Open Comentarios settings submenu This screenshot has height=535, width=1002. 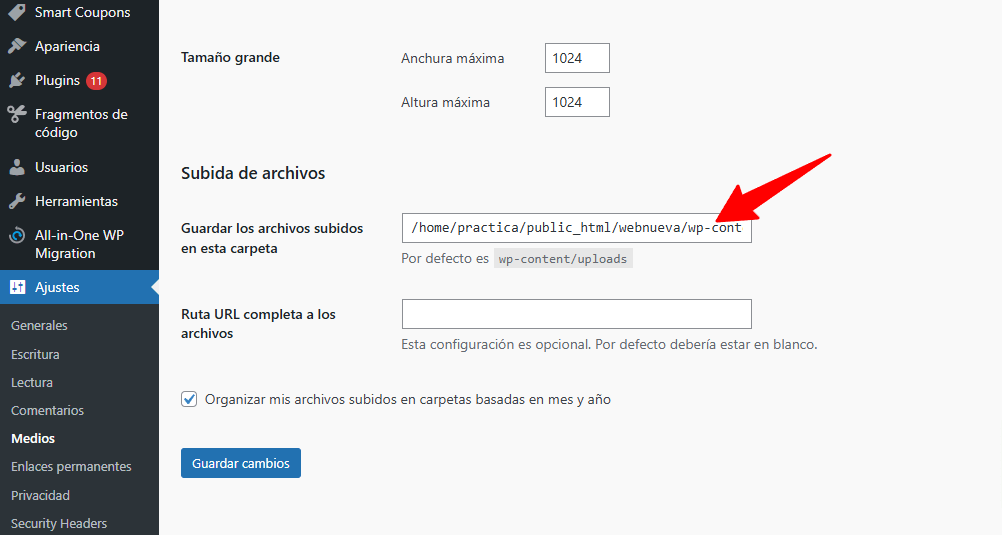click(x=47, y=410)
